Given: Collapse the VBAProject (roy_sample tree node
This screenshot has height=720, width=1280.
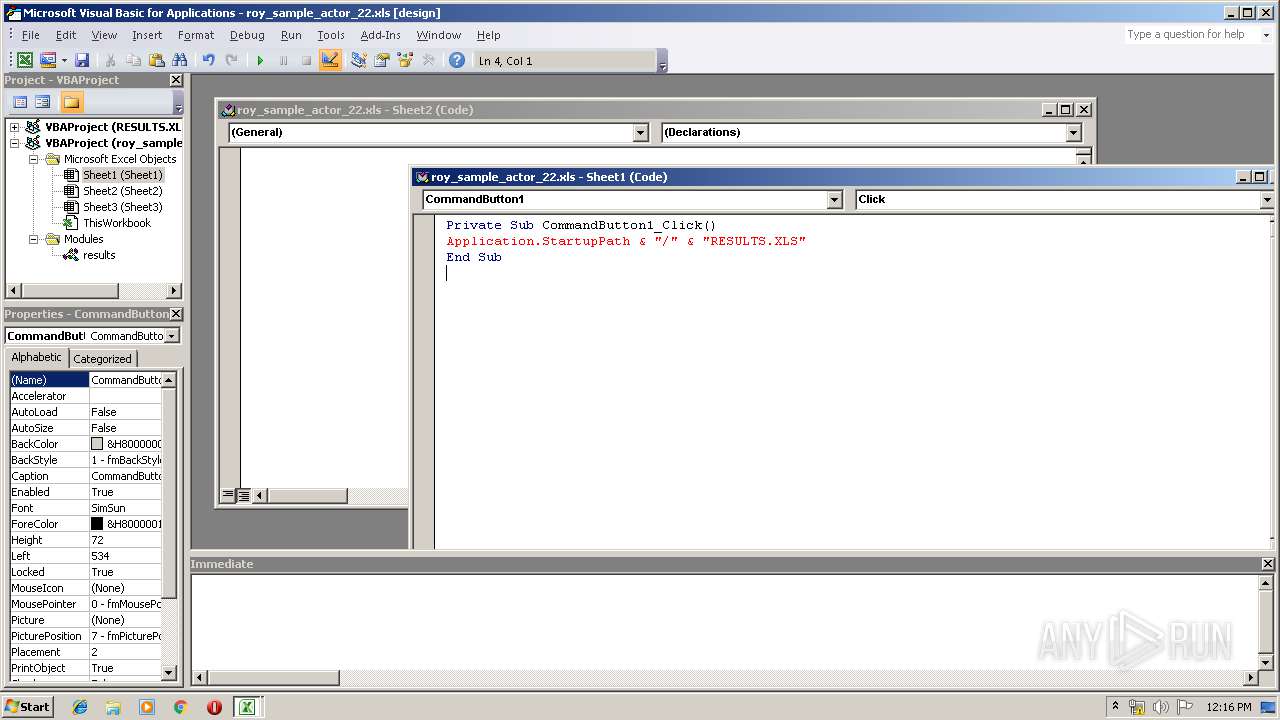Looking at the screenshot, I should point(15,143).
